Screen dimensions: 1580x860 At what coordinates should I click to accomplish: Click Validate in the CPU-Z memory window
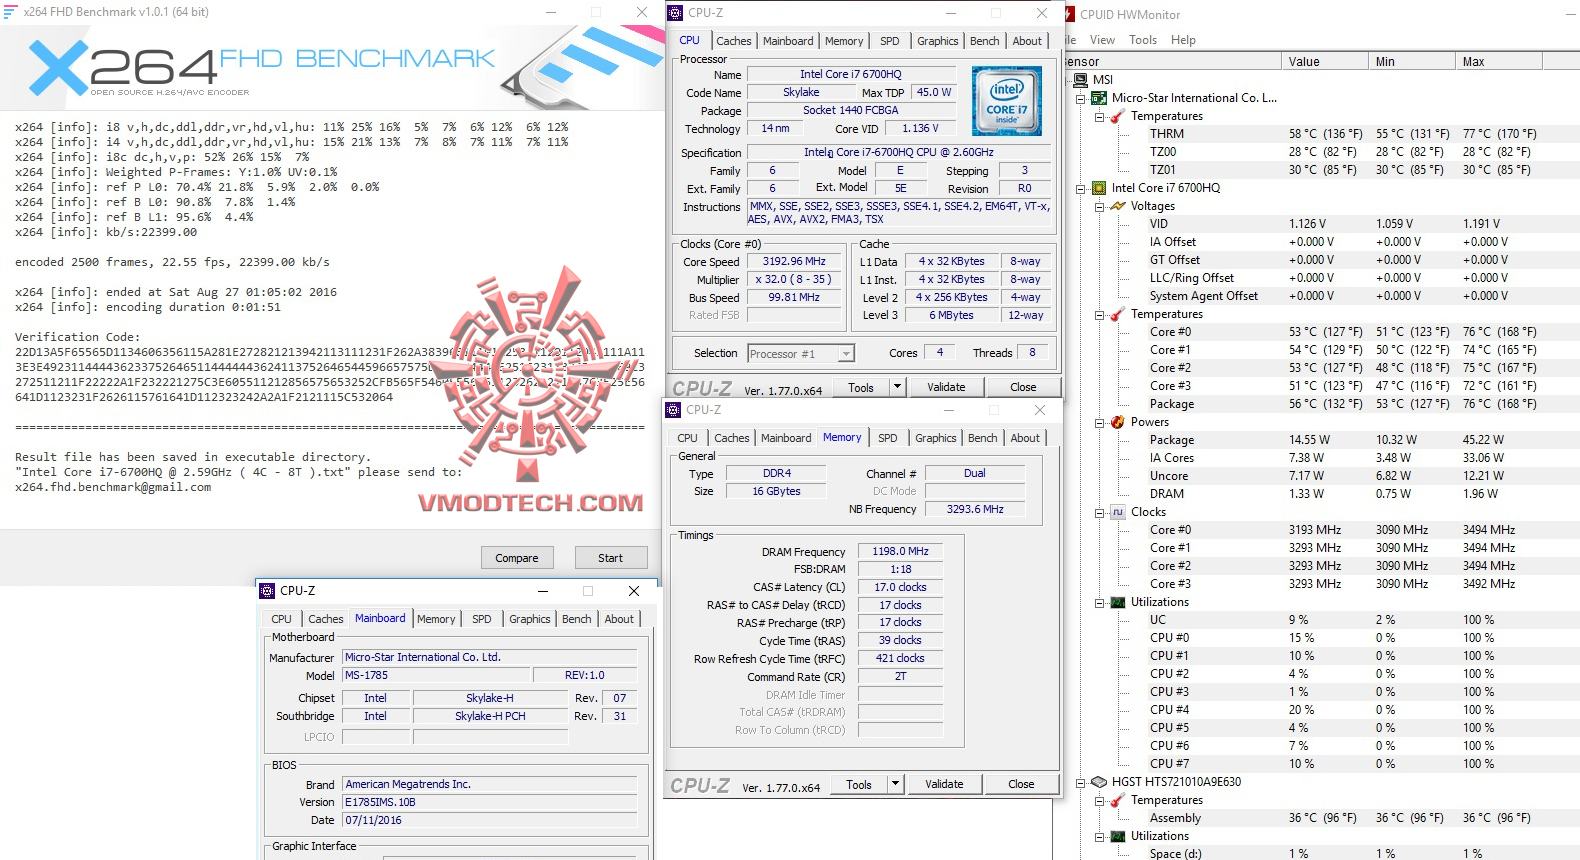click(944, 784)
